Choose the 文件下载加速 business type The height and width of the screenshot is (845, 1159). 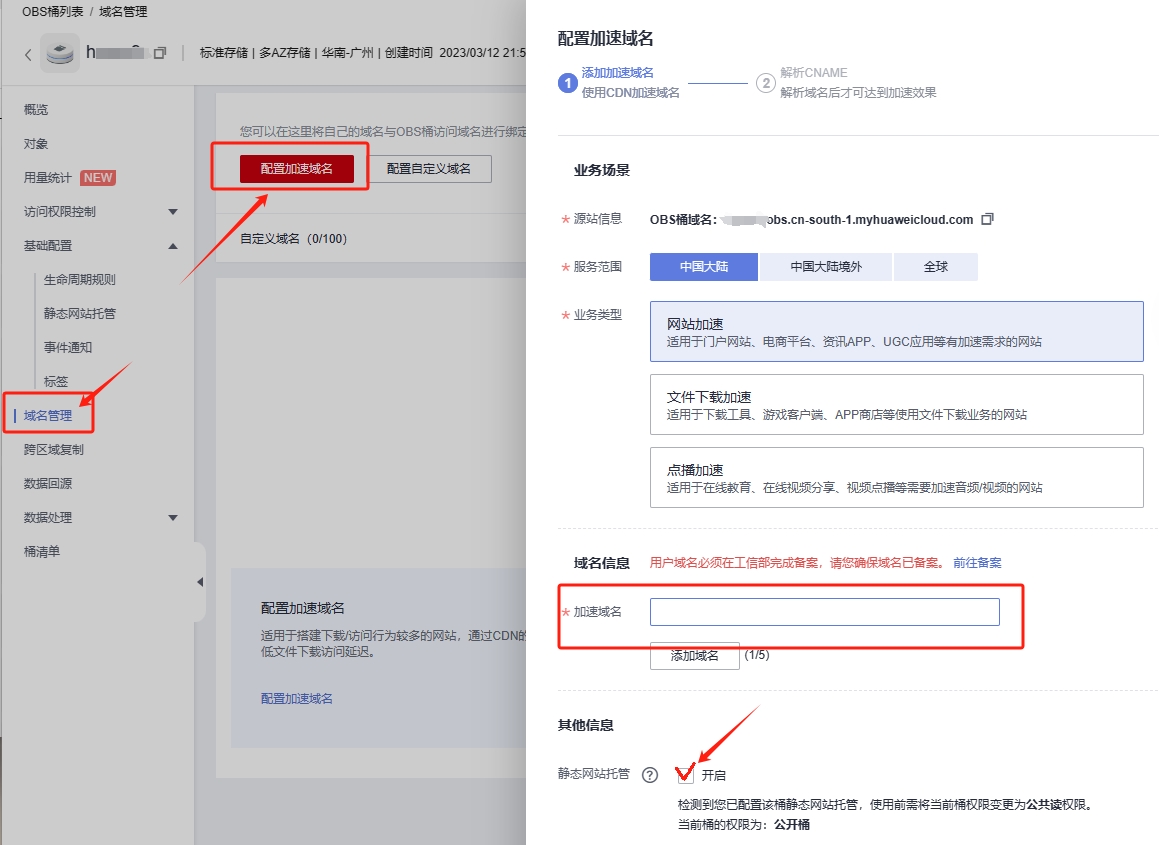pos(896,405)
